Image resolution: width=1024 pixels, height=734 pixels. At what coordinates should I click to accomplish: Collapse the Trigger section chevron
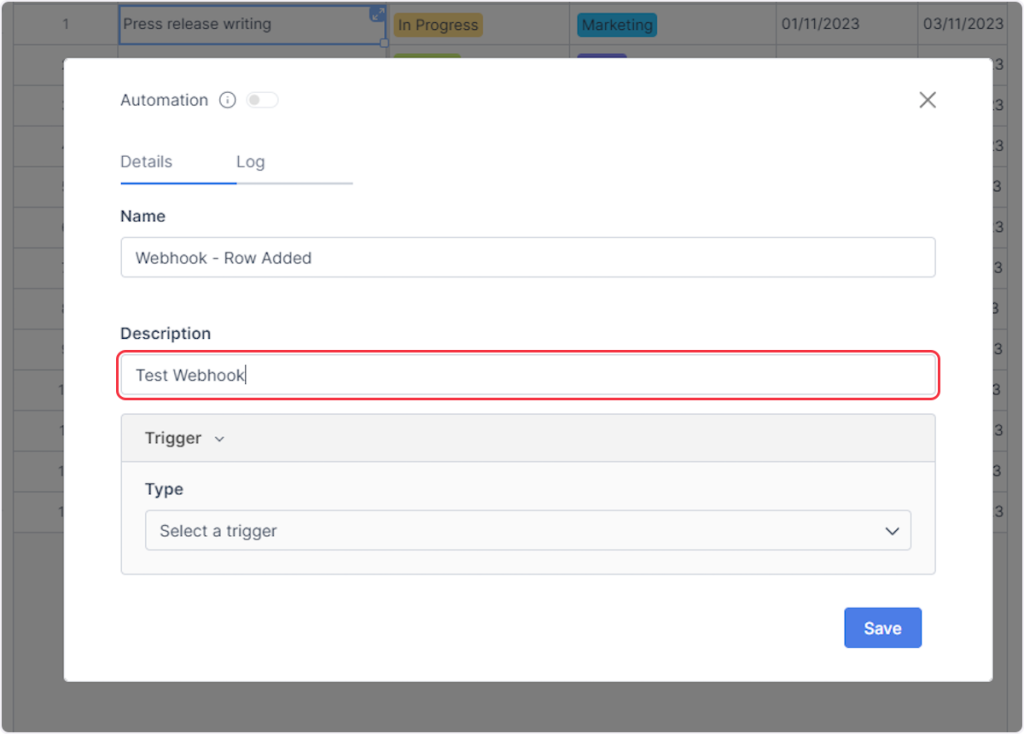(x=220, y=439)
